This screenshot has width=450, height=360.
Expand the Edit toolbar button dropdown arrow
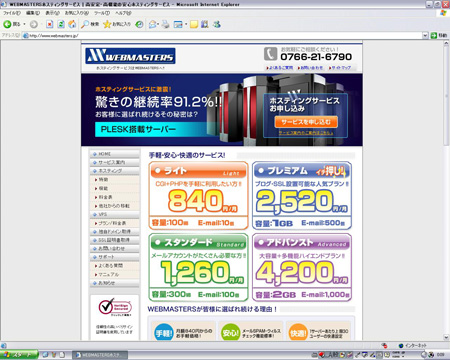(186, 24)
